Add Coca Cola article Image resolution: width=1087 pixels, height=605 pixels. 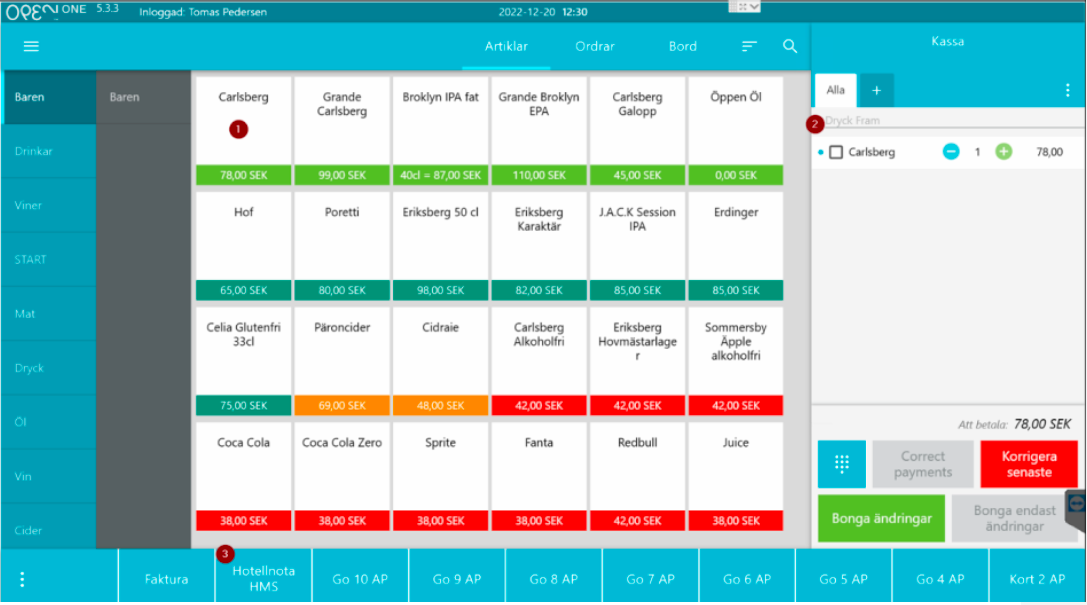click(x=243, y=476)
